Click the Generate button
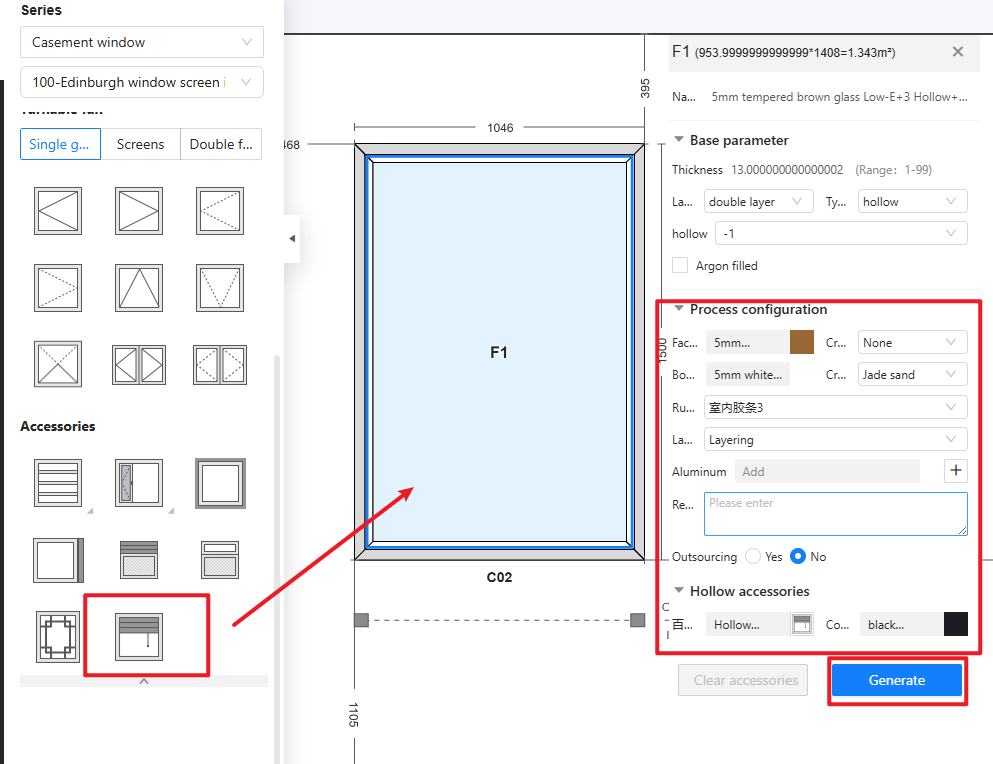993x764 pixels. click(896, 680)
